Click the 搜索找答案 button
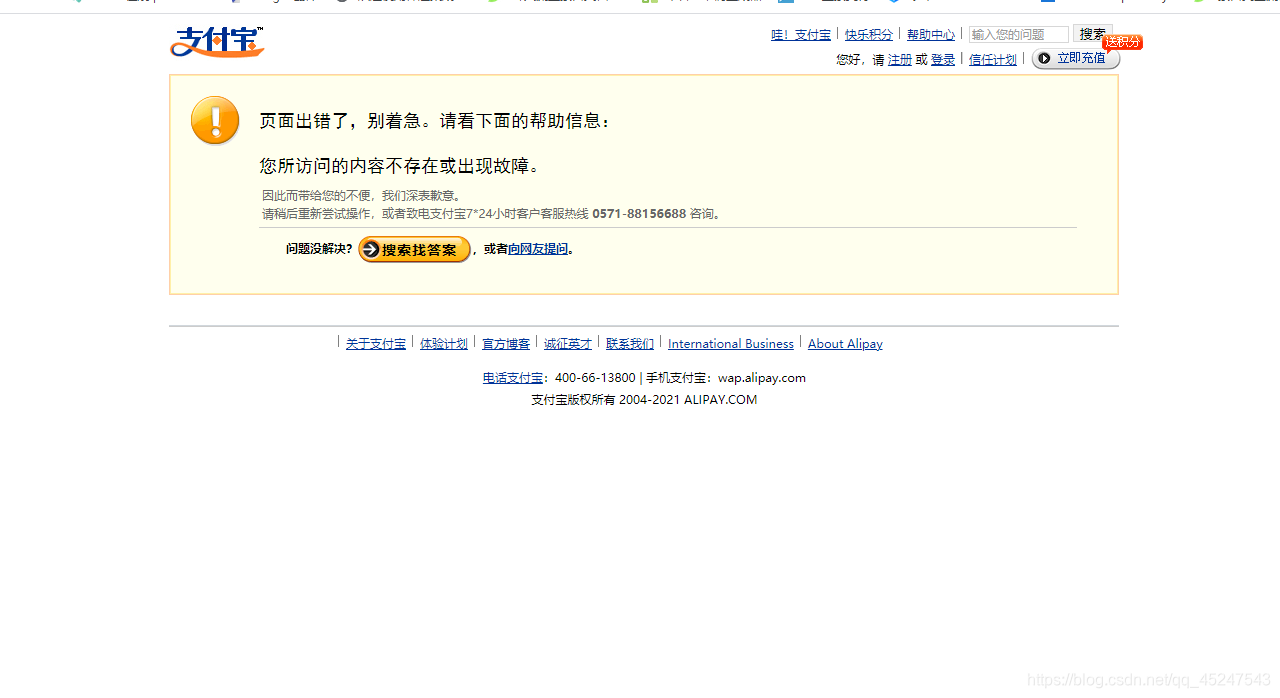 coord(414,249)
